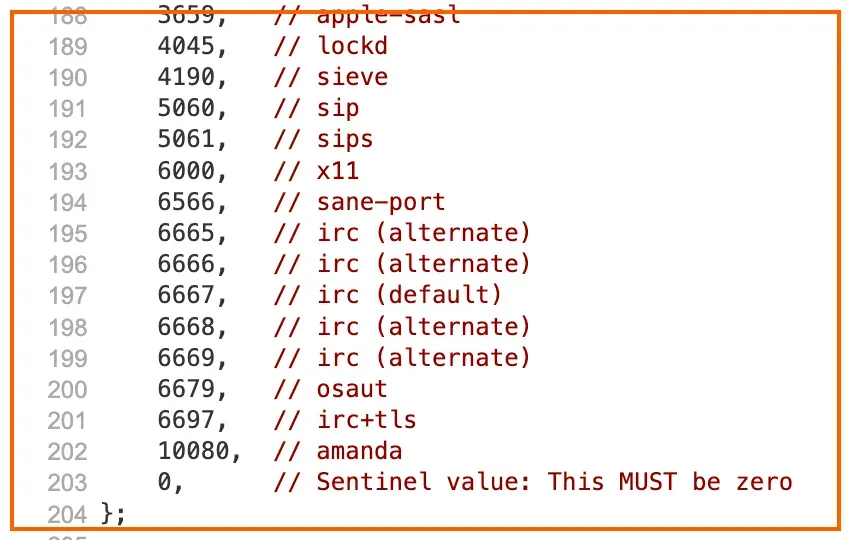Screen dimensions: 848x540
Task: Click port value 10080
Action: coord(194,451)
